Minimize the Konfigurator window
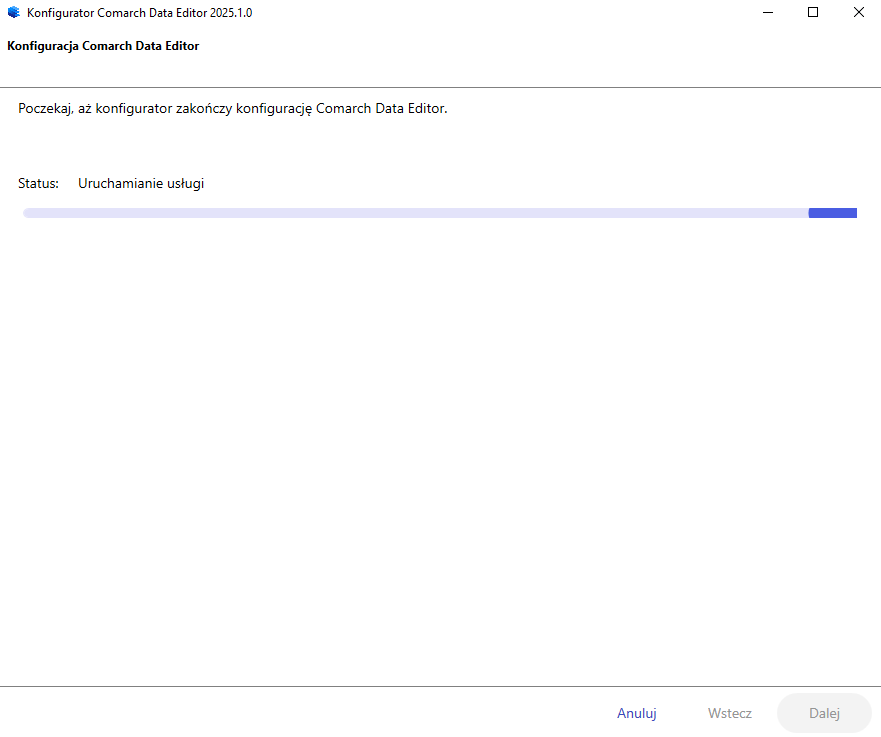The height and width of the screenshot is (737, 881). click(x=768, y=12)
